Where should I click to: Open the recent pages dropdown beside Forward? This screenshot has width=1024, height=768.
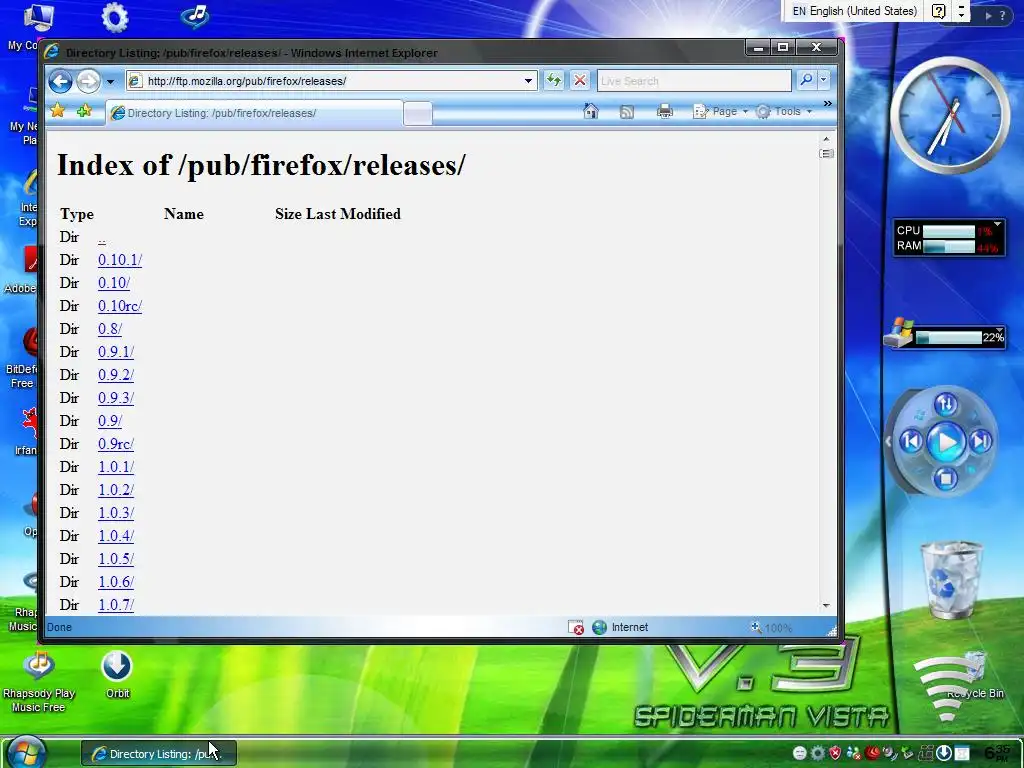tap(110, 82)
